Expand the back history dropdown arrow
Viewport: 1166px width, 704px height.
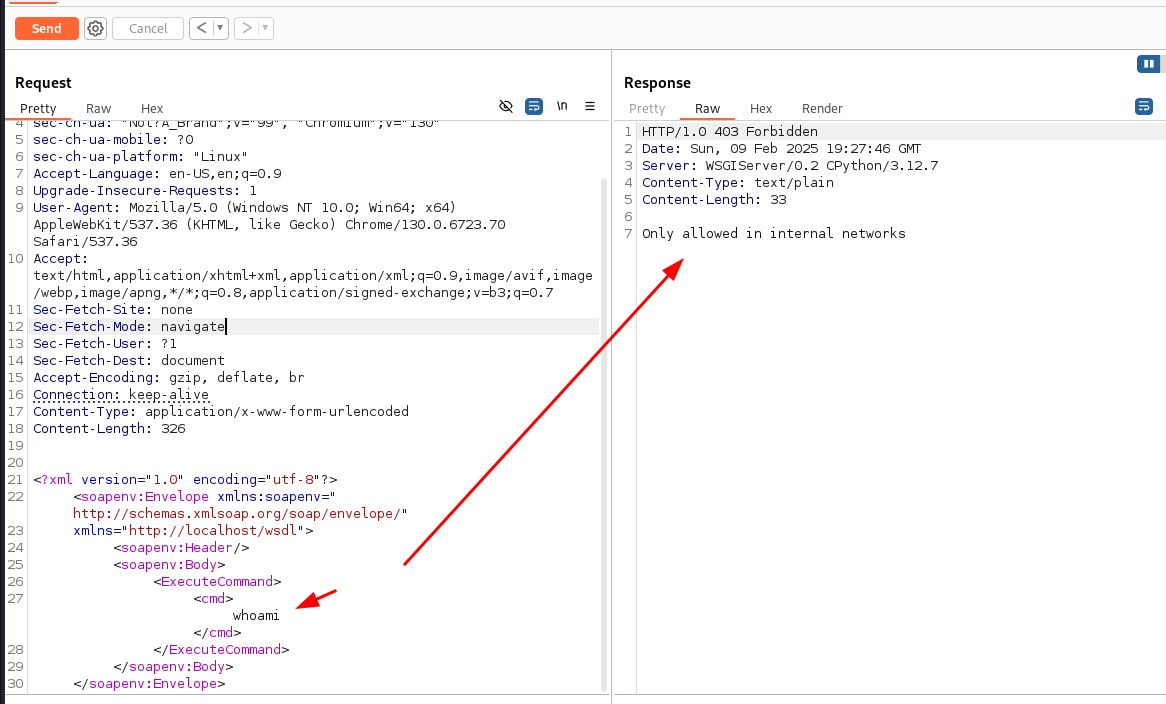[x=220, y=28]
